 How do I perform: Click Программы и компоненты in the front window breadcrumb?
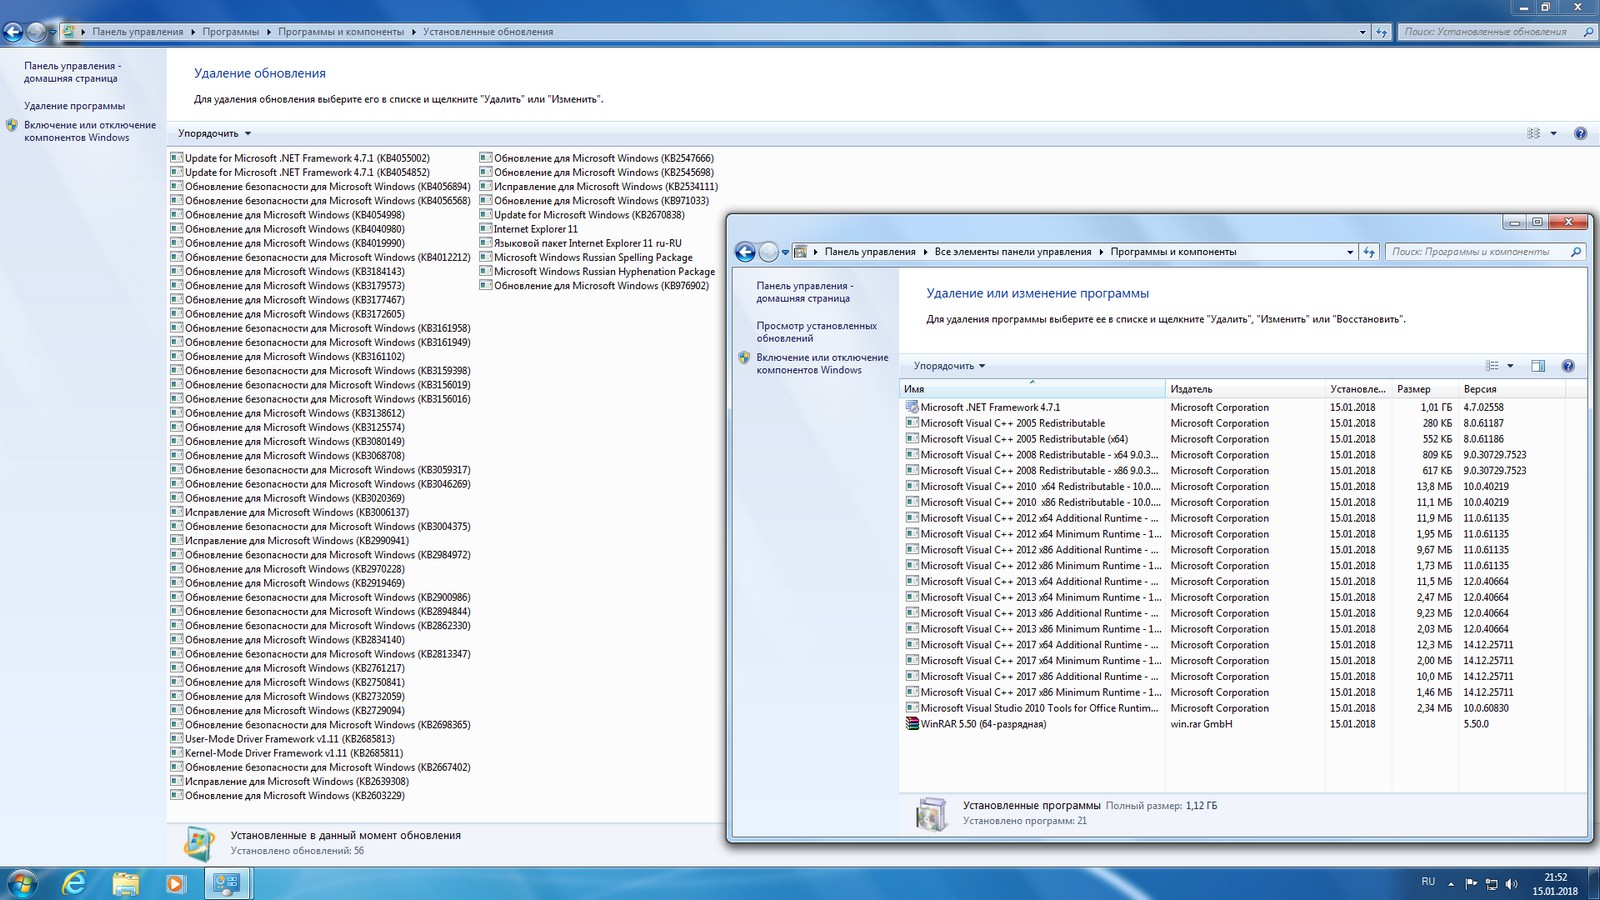[x=1173, y=252]
